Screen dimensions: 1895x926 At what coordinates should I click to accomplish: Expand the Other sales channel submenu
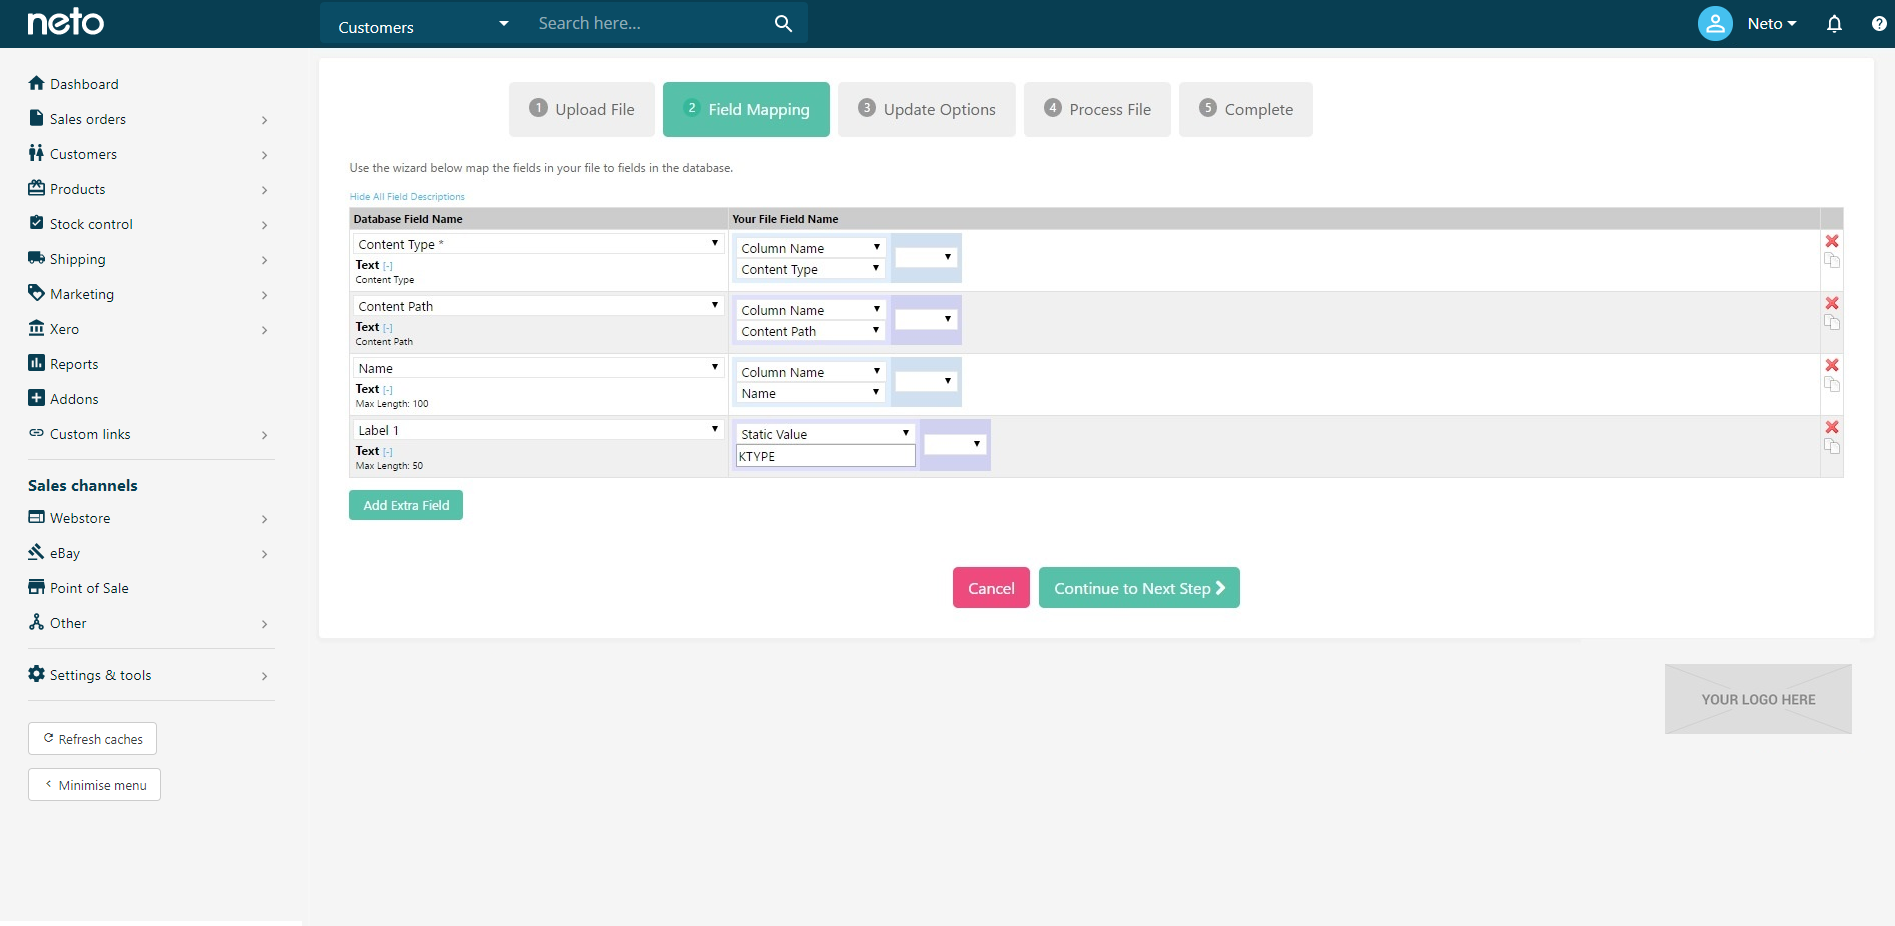[x=264, y=624]
